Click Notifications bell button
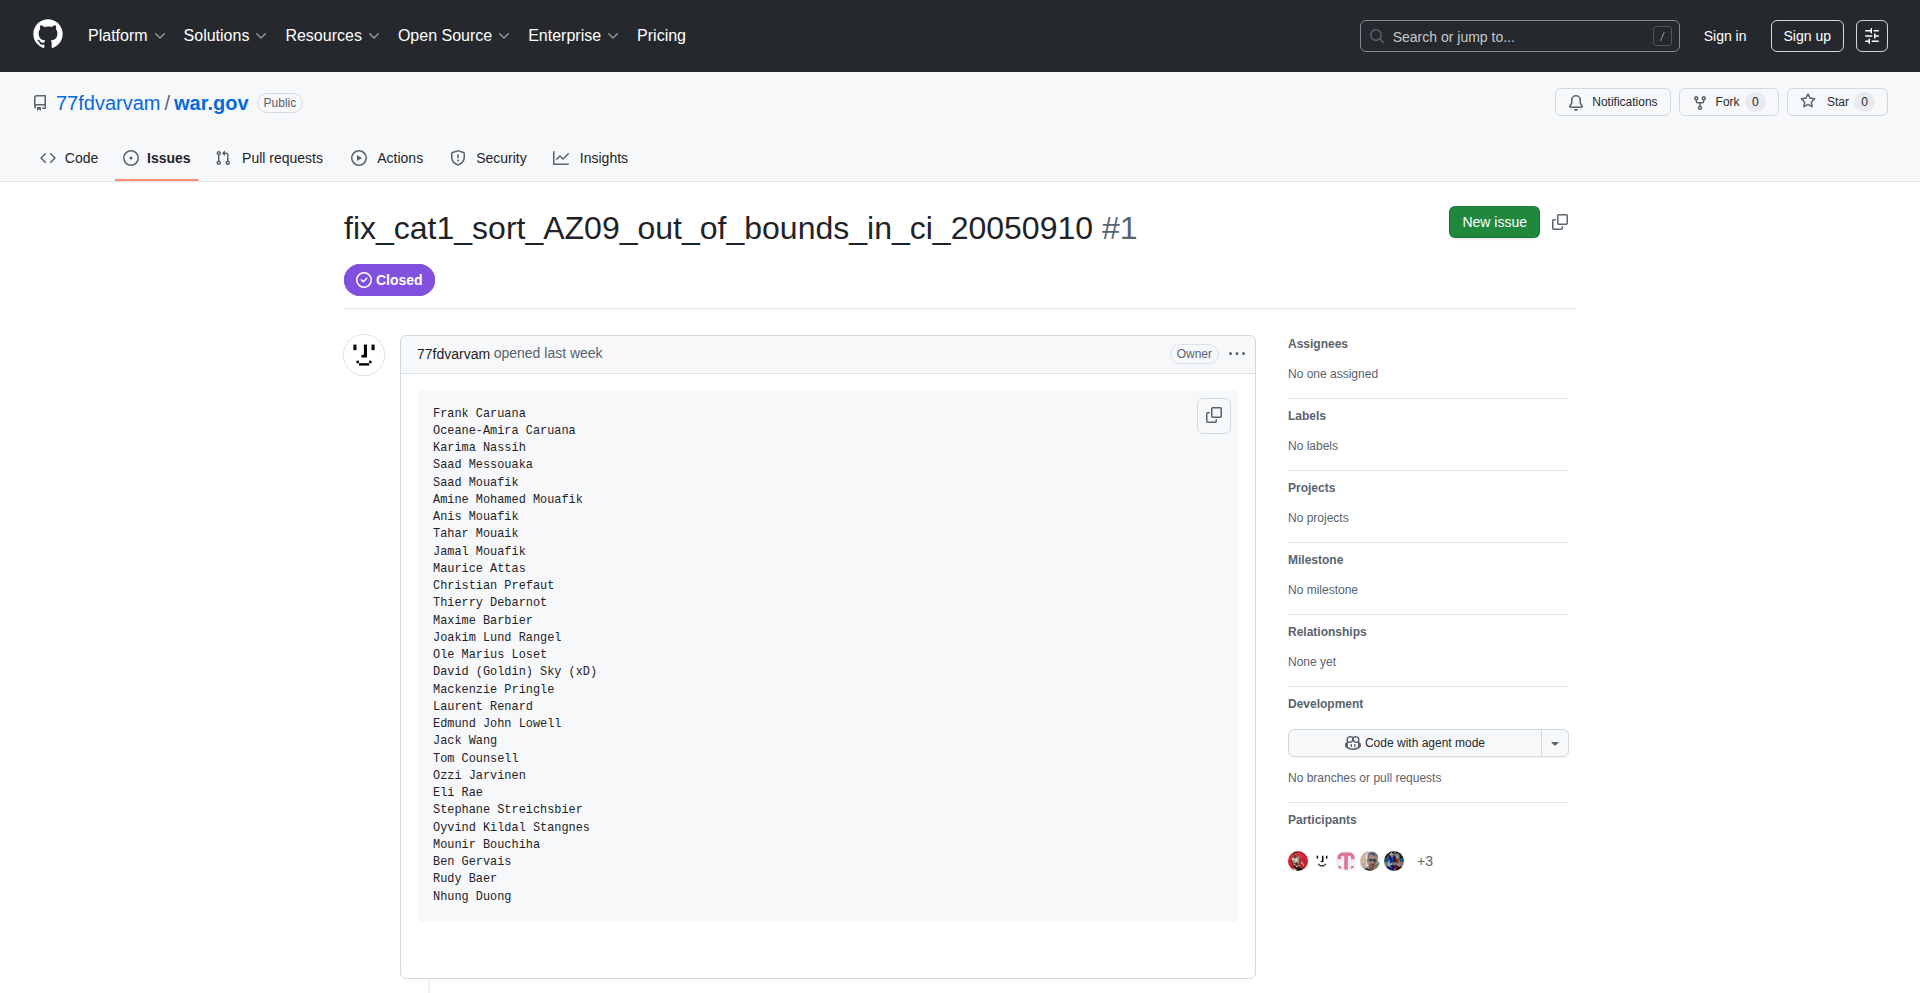This screenshot has width=1920, height=993. 1612,102
